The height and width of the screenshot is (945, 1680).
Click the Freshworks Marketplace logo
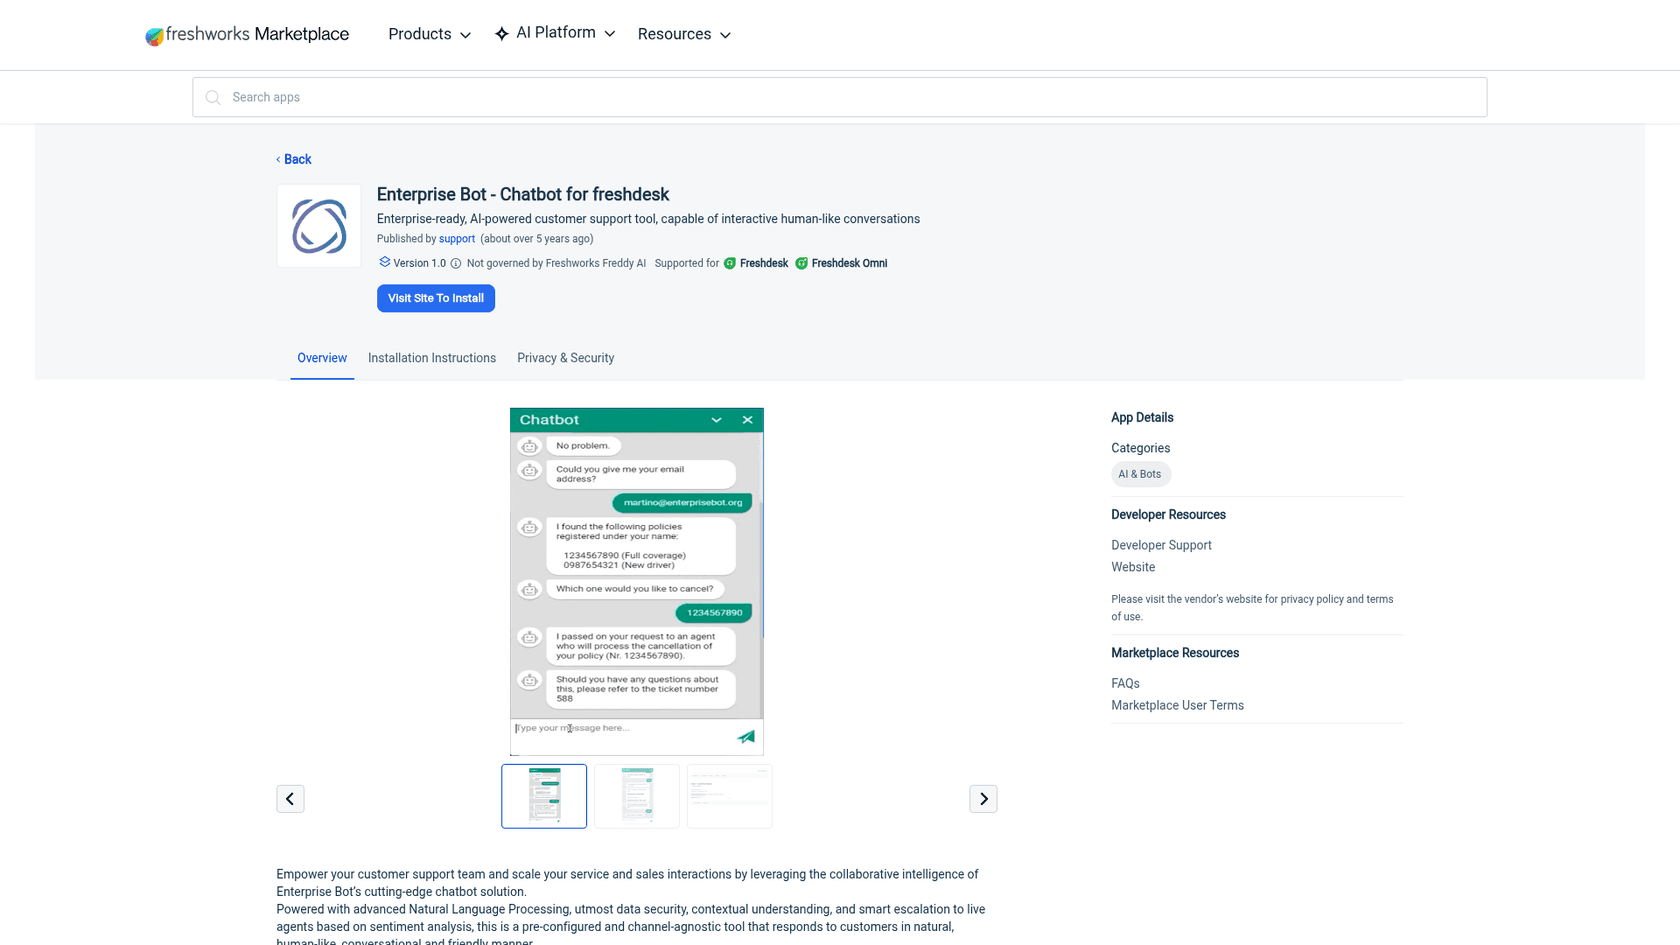coord(247,35)
